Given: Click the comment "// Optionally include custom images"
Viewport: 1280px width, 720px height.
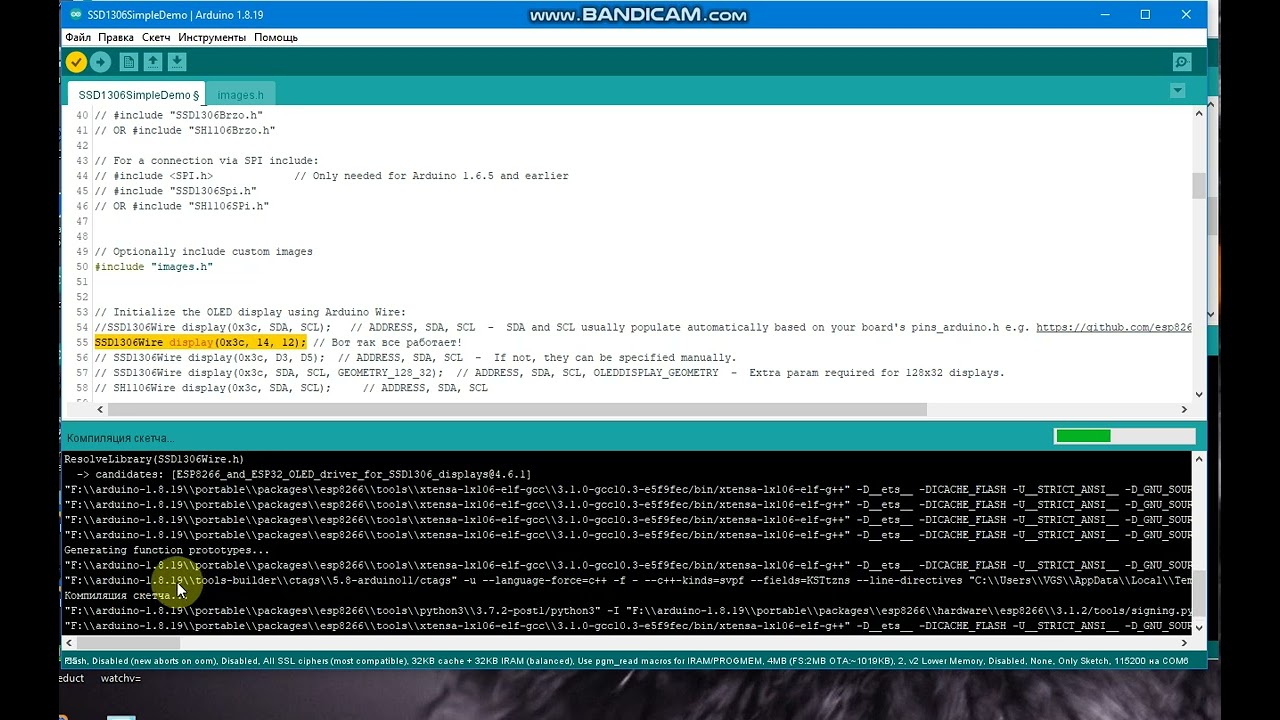Looking at the screenshot, I should pyautogui.click(x=203, y=252).
